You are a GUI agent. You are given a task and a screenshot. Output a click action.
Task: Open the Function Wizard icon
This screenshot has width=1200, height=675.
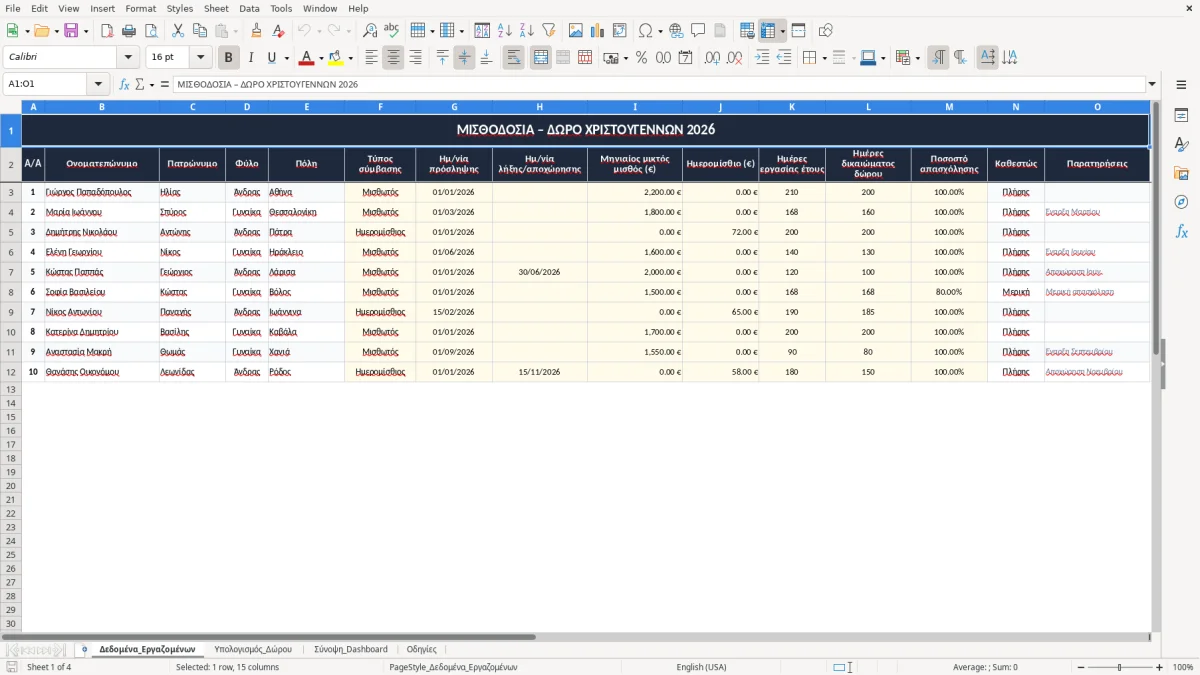tap(124, 85)
